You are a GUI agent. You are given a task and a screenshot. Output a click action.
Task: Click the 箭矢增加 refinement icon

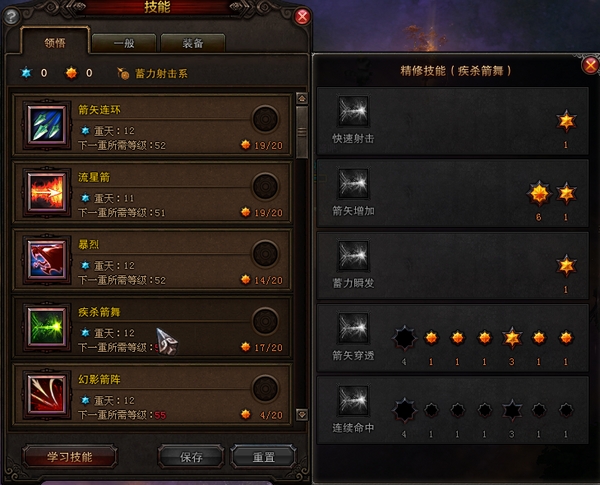tap(353, 183)
